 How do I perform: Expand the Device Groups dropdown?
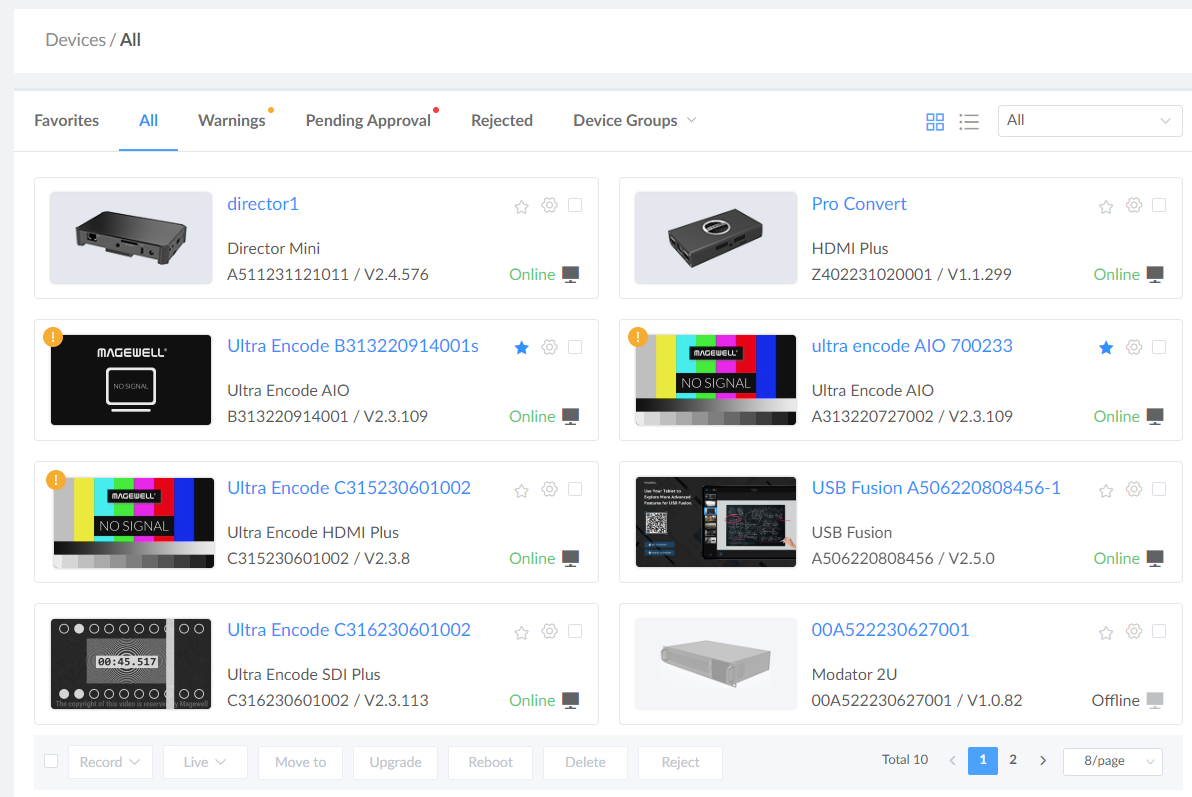click(x=634, y=121)
